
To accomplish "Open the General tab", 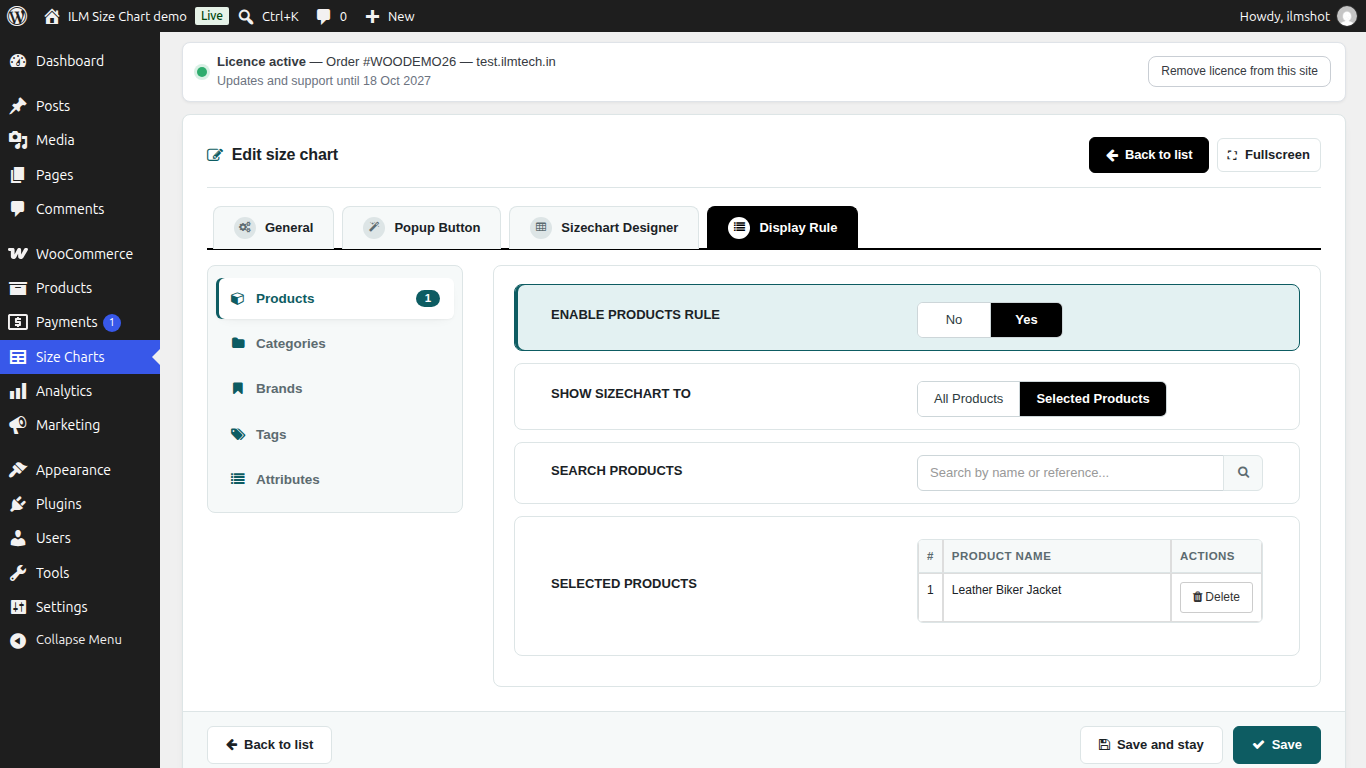I will 273,228.
